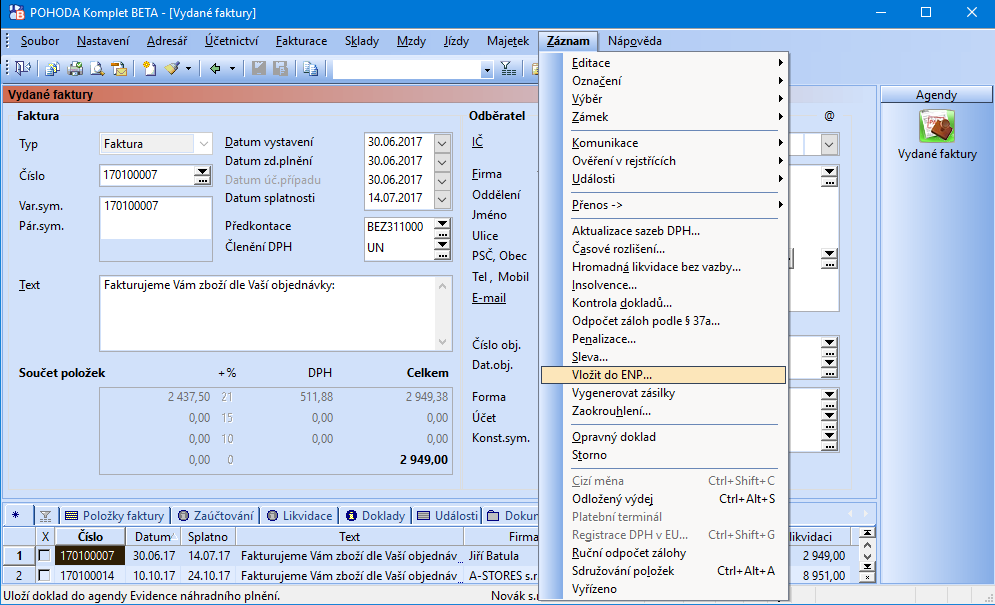Switch to Likvidace tab
The height and width of the screenshot is (605, 995).
pyautogui.click(x=300, y=515)
